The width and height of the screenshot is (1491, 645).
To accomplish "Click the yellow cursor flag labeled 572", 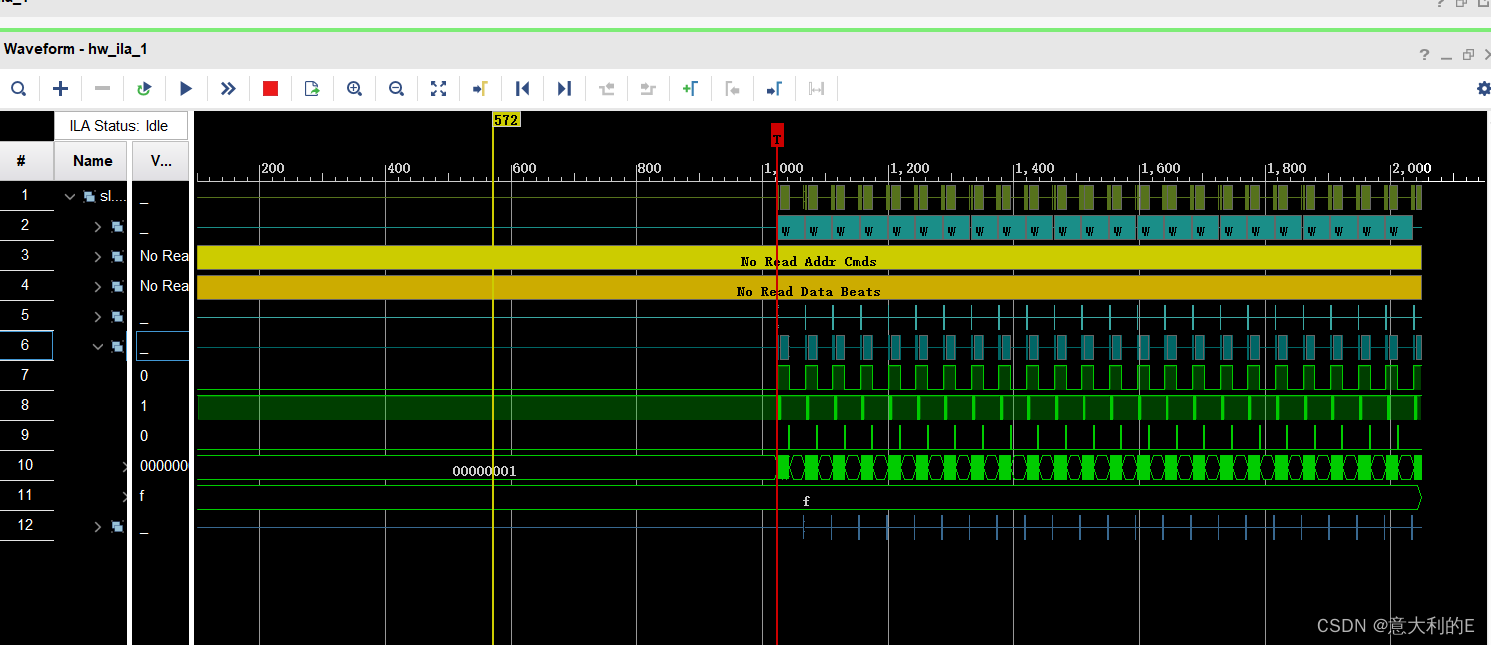I will (x=506, y=120).
